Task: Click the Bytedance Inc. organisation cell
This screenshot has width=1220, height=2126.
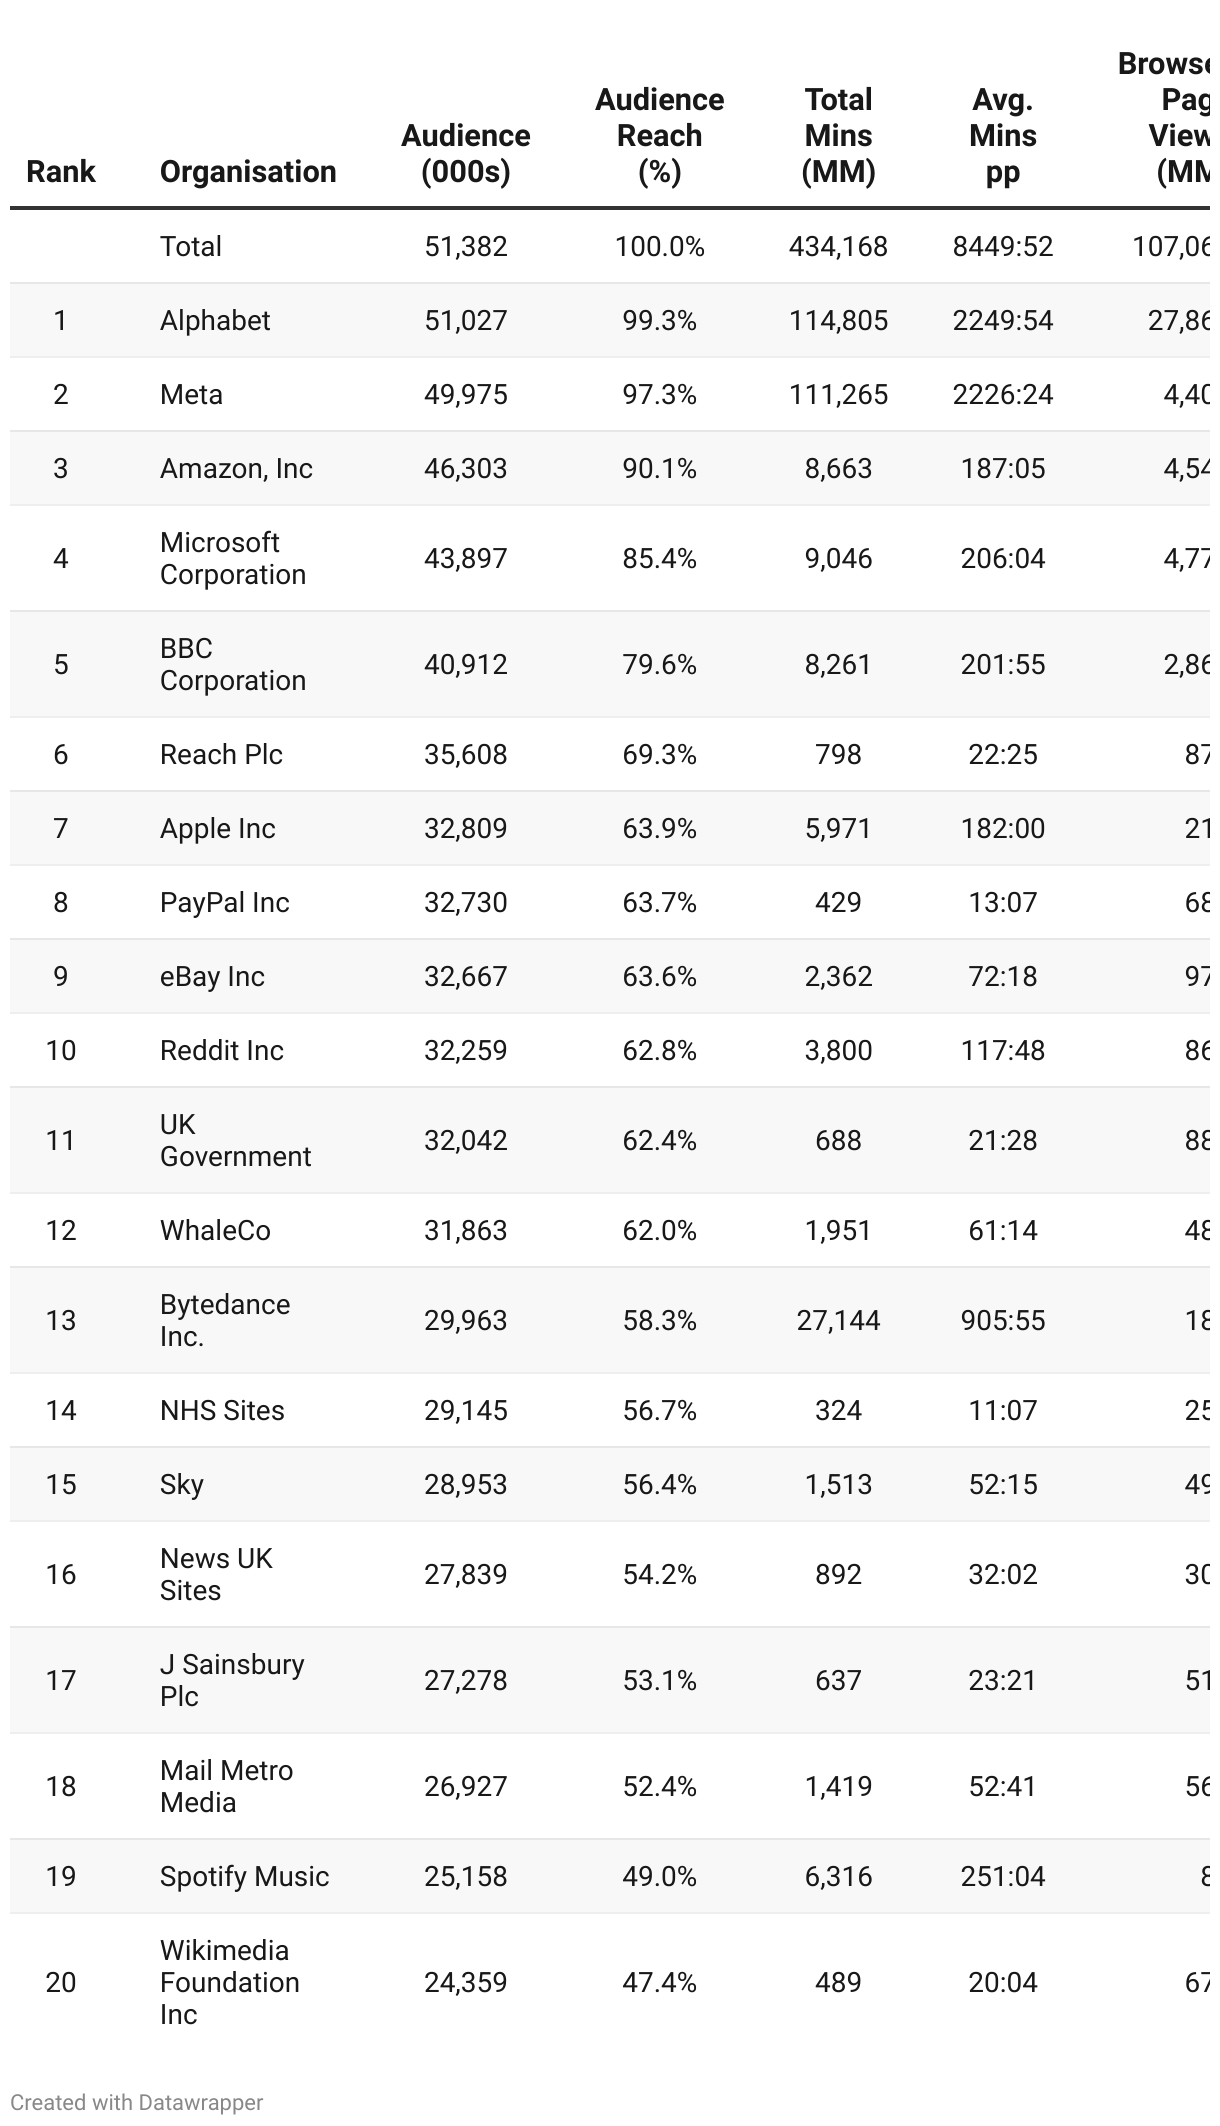Action: click(x=224, y=1320)
